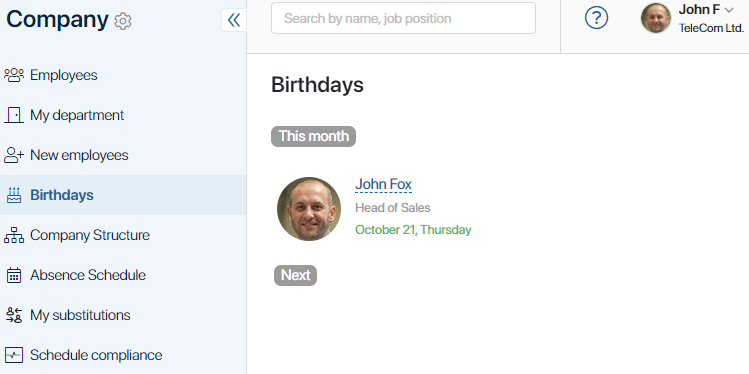This screenshot has width=749, height=374.
Task: Click the Schedule compliance chart icon
Action: pyautogui.click(x=14, y=355)
